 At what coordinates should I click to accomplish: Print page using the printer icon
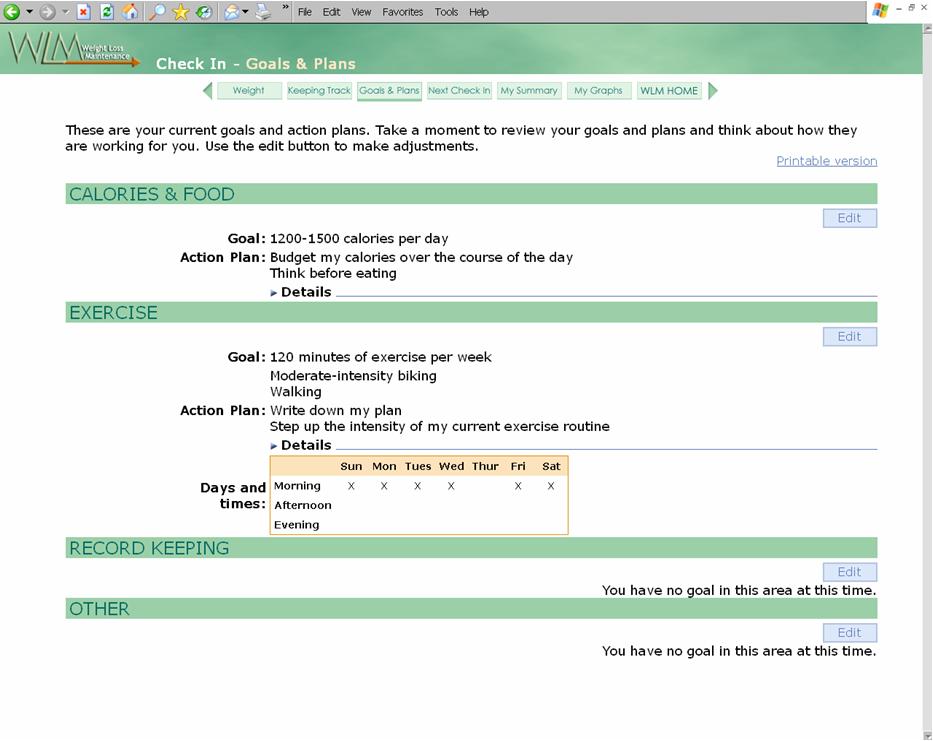(x=263, y=12)
